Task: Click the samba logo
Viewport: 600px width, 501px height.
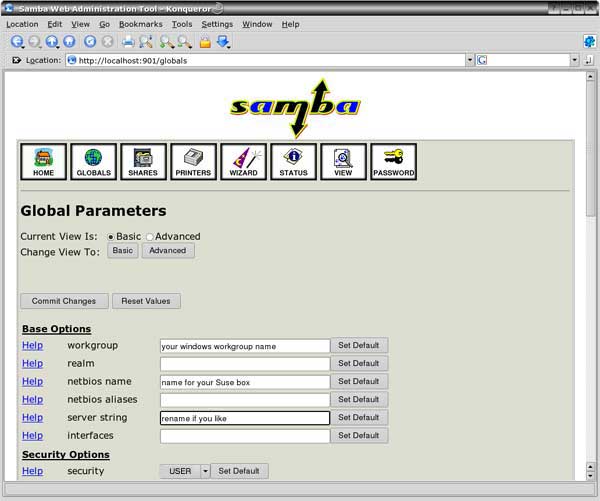Action: [x=295, y=108]
